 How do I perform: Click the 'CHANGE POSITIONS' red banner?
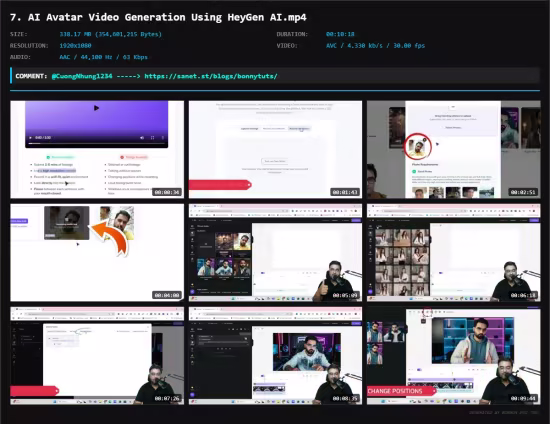click(401, 391)
